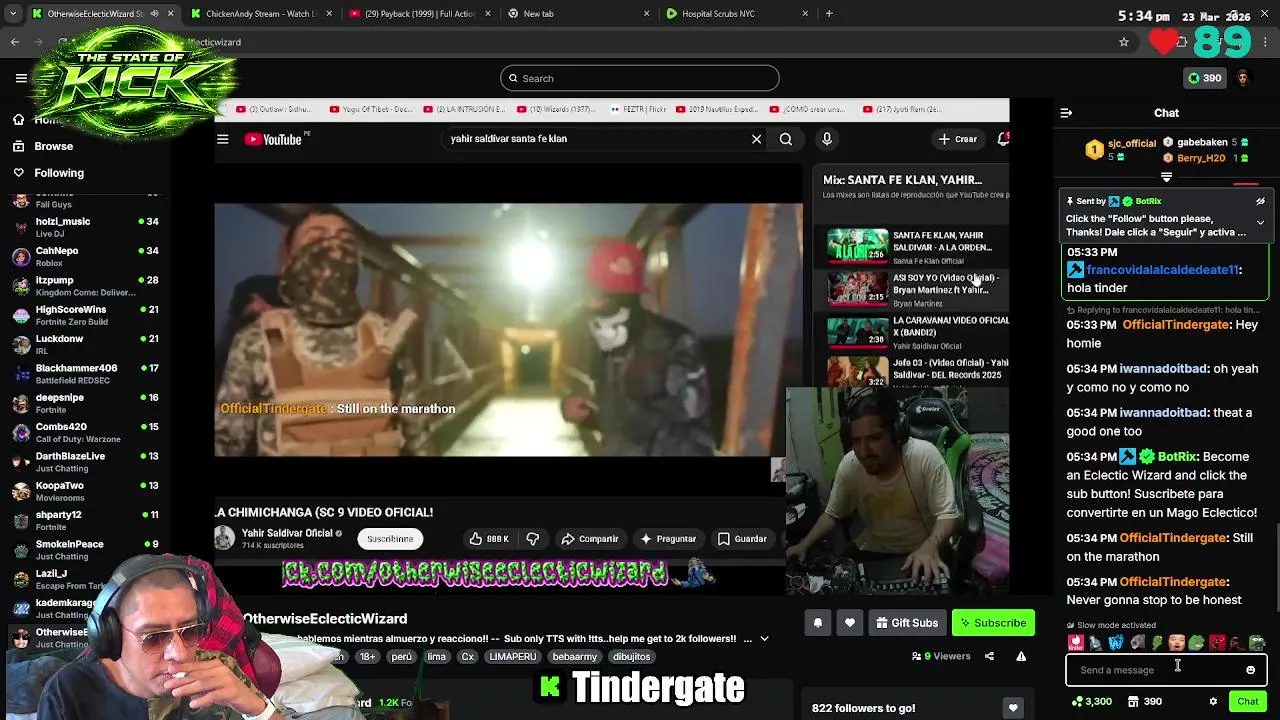
Task: Open Browse in the Kick sidebar
Action: point(54,146)
